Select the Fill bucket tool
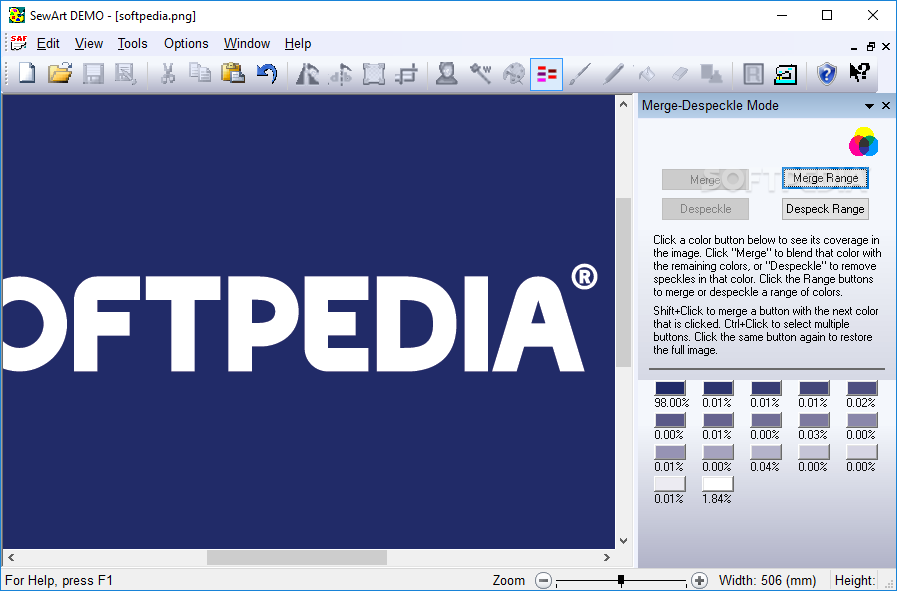 coord(646,74)
